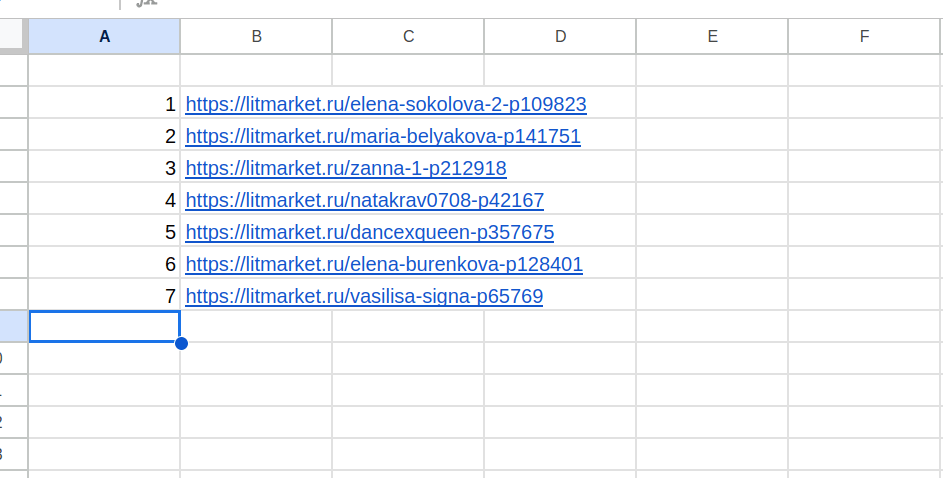The image size is (943, 478).
Task: Select the cell containing number 1
Action: 104,104
